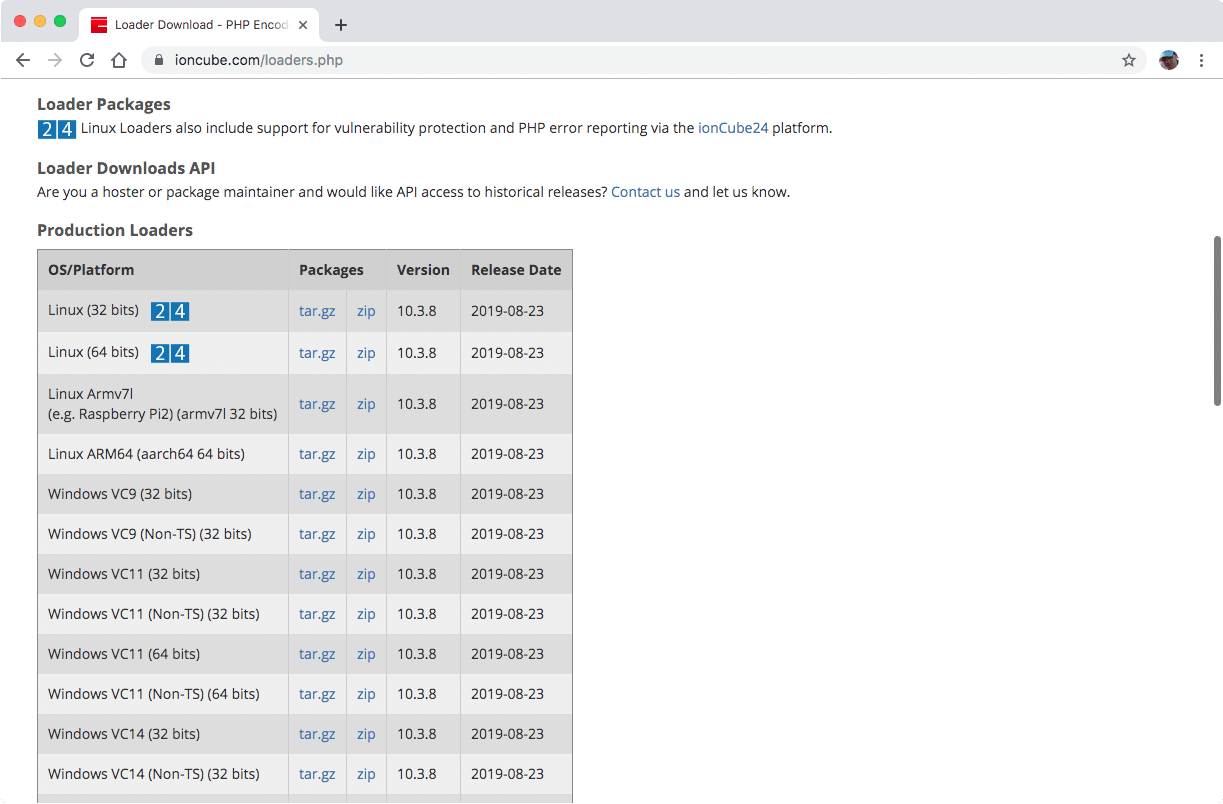Open a new browser tab with the plus button

pyautogui.click(x=341, y=24)
